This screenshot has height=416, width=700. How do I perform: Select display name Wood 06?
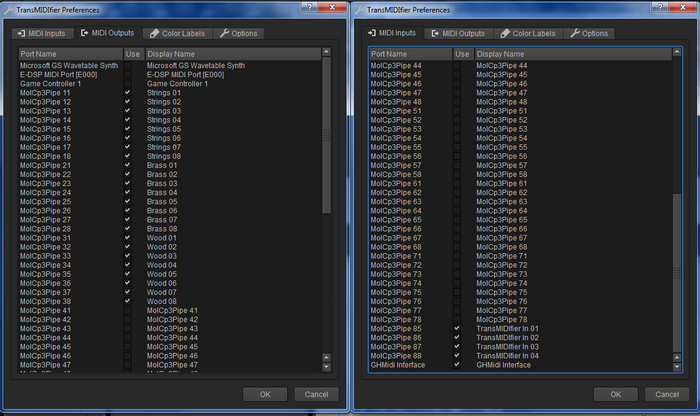pyautogui.click(x=162, y=283)
